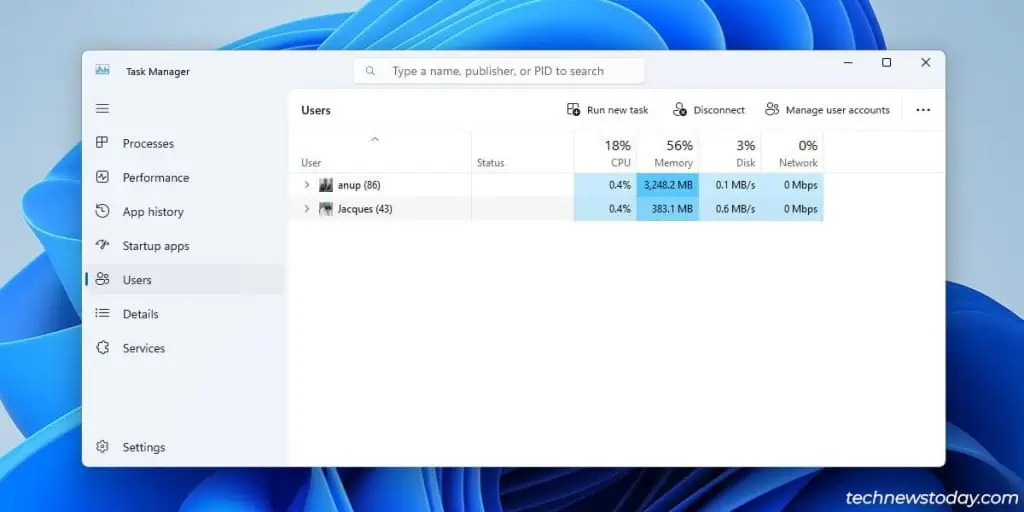Click anup's 0 Mbps network cell

coord(792,185)
